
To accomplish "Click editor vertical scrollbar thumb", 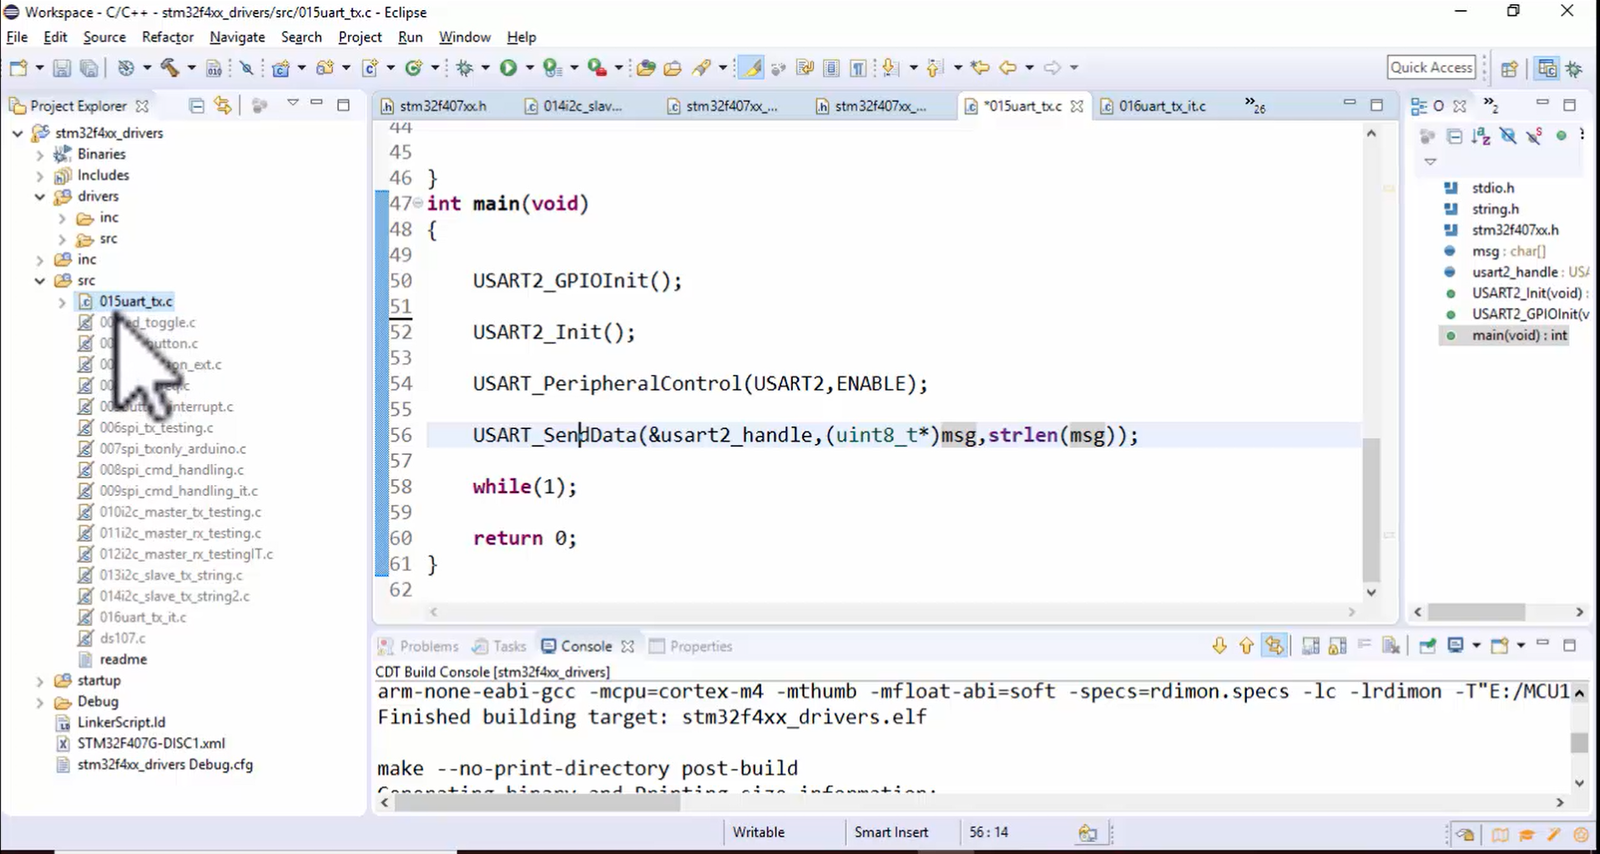I will click(1371, 510).
